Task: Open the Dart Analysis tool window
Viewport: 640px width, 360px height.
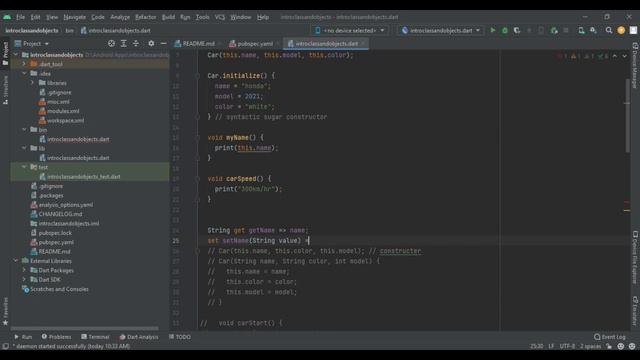Action: 139,337
